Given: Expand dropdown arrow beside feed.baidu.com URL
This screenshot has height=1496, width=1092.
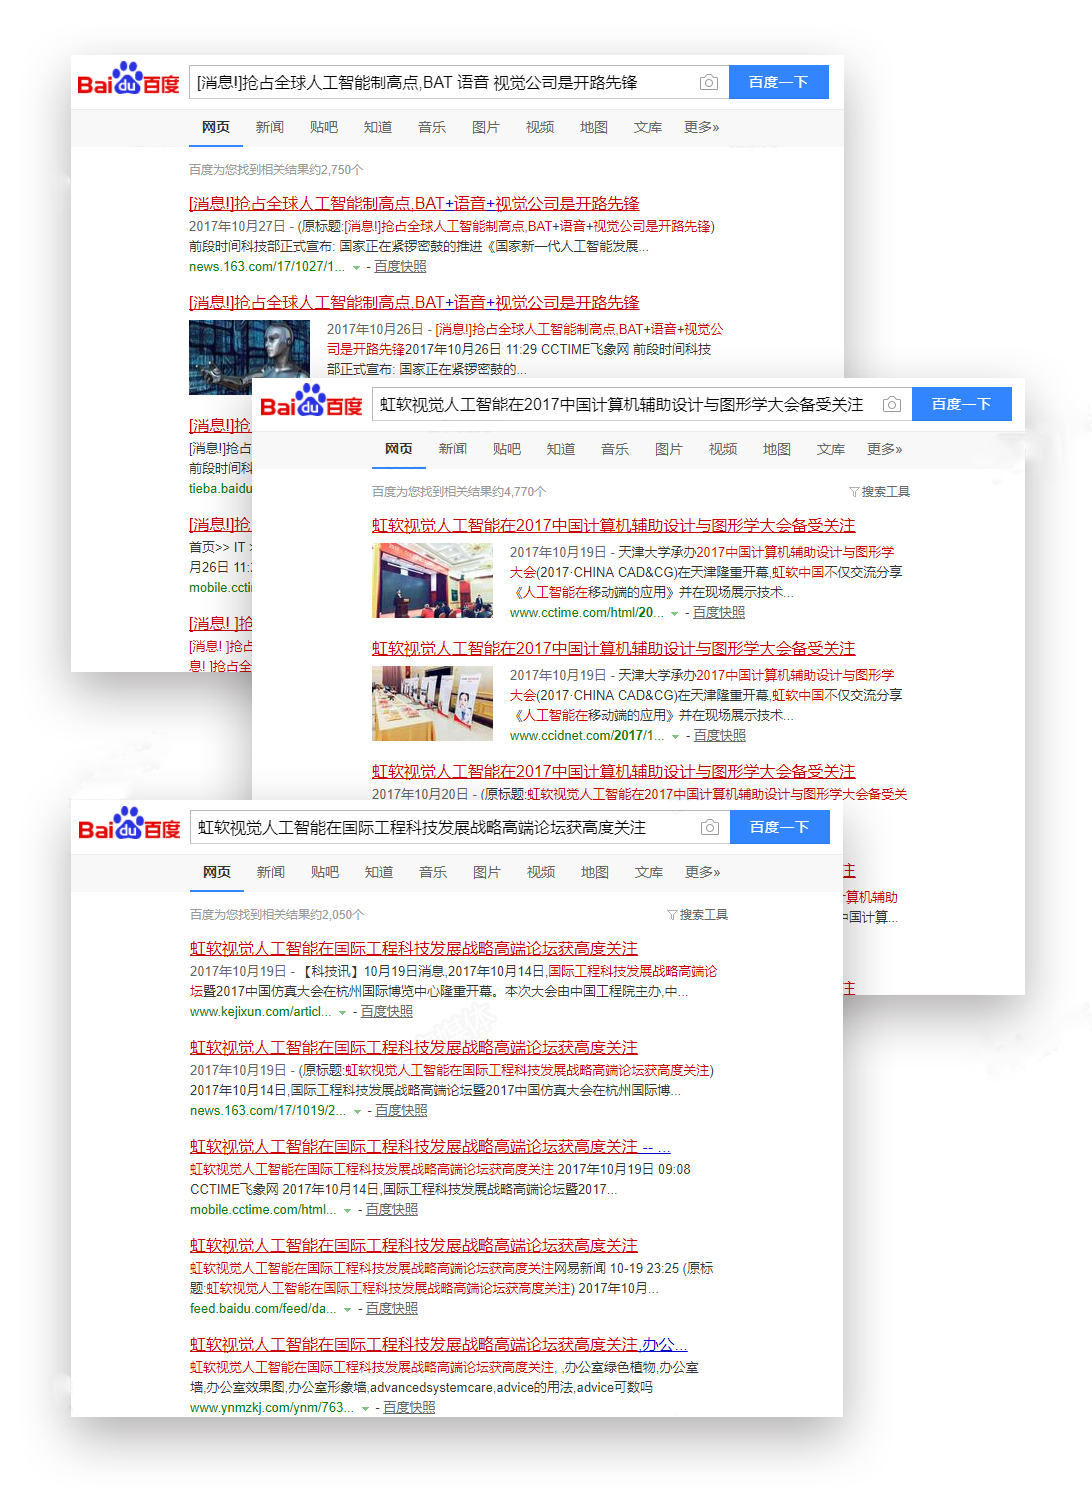Looking at the screenshot, I should click(348, 1310).
